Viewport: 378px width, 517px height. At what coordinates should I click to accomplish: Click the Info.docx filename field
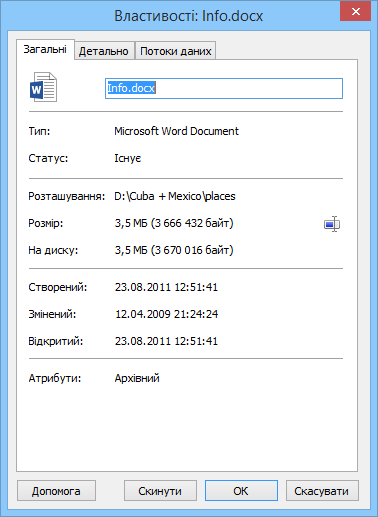[224, 88]
